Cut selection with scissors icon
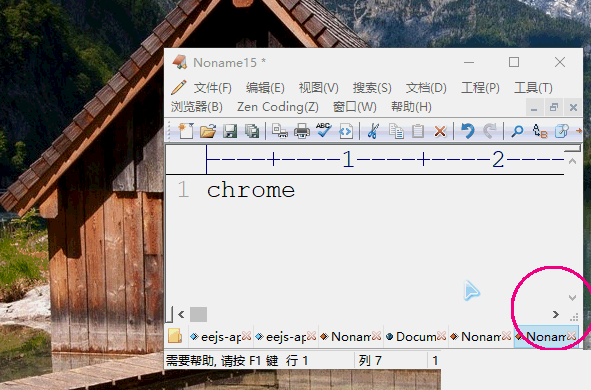 (x=373, y=131)
